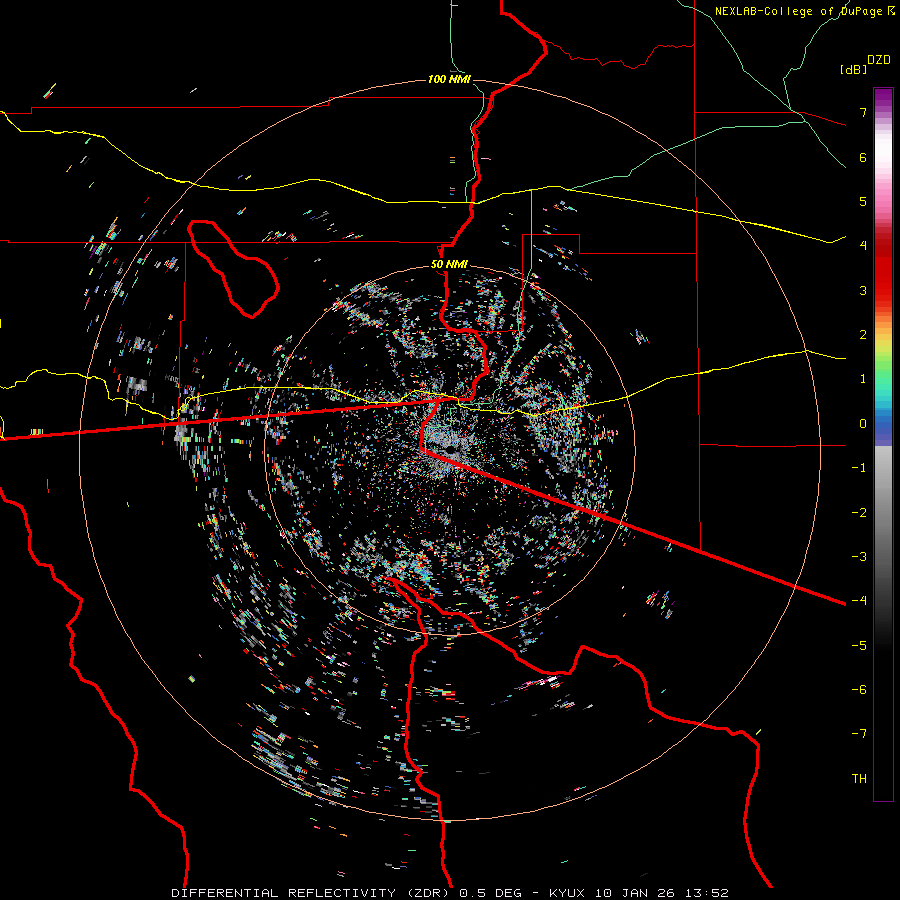Click the 100 NMI range ring label
Image resolution: width=900 pixels, height=900 pixels.
(449, 79)
